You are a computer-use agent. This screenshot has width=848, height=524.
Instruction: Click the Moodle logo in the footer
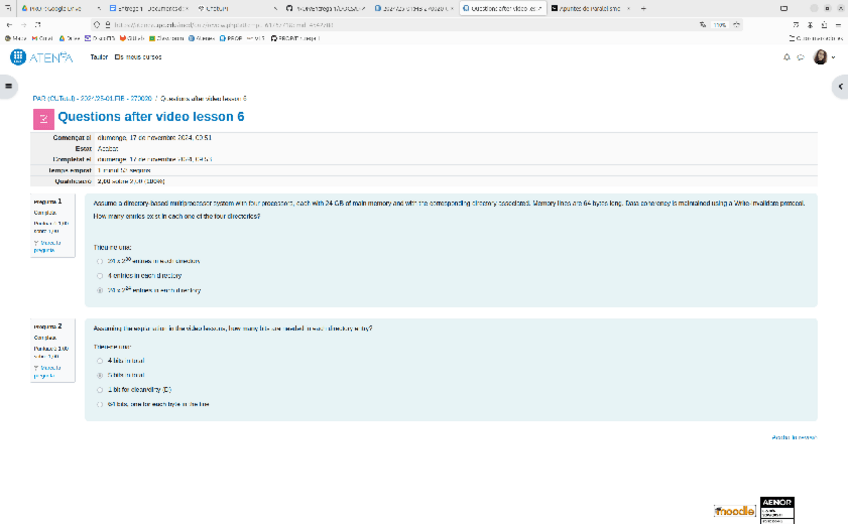(734, 511)
